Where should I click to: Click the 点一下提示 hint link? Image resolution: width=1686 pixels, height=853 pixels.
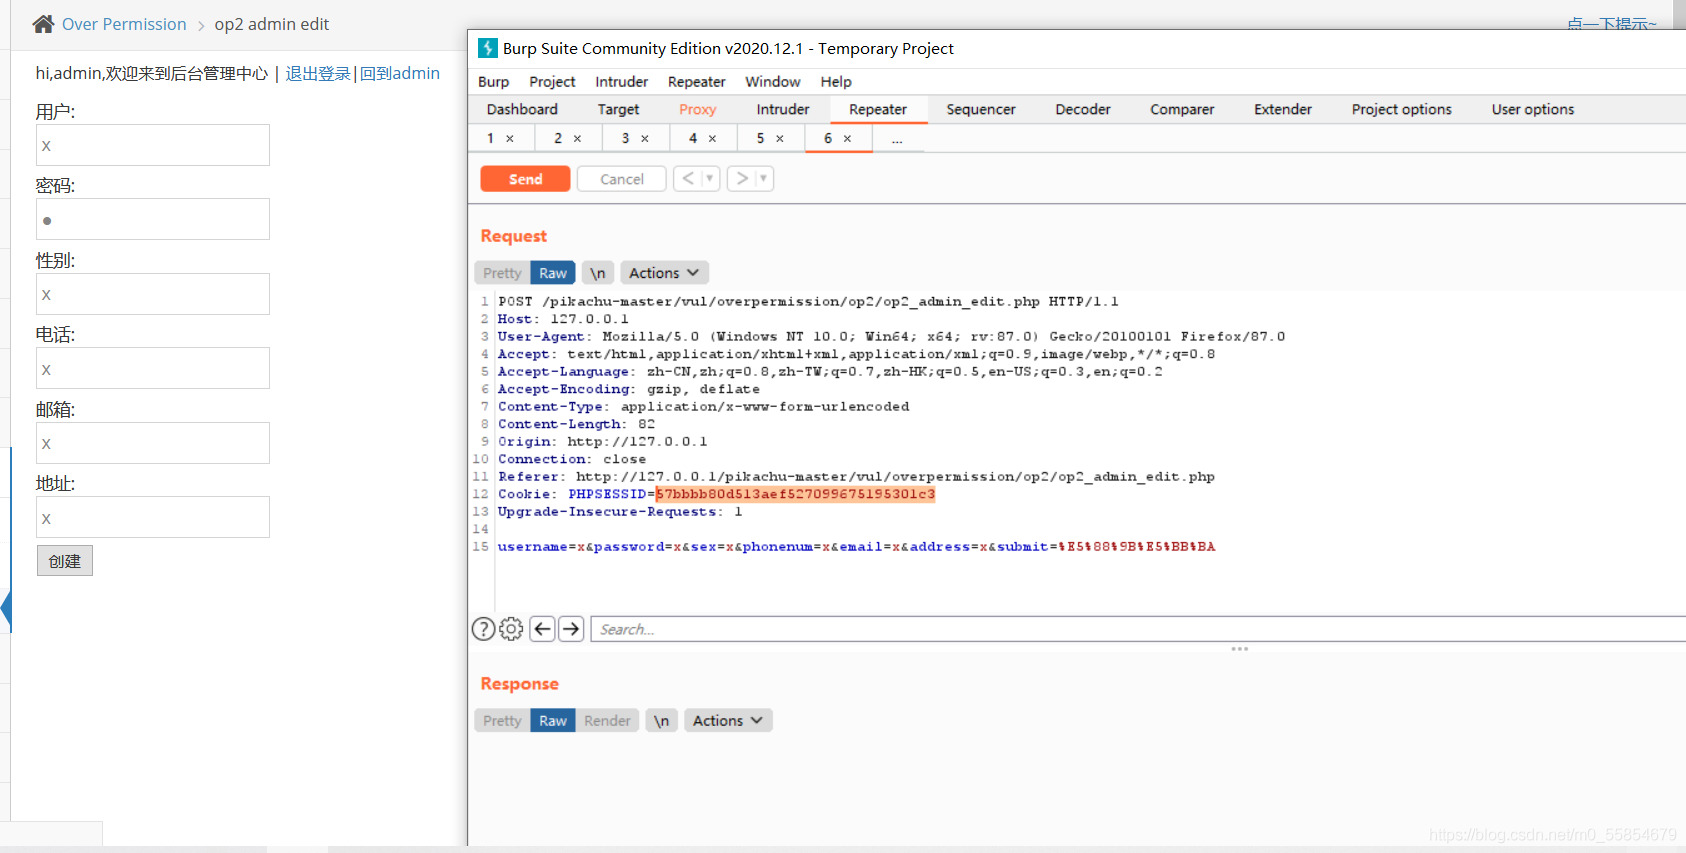pos(1612,23)
